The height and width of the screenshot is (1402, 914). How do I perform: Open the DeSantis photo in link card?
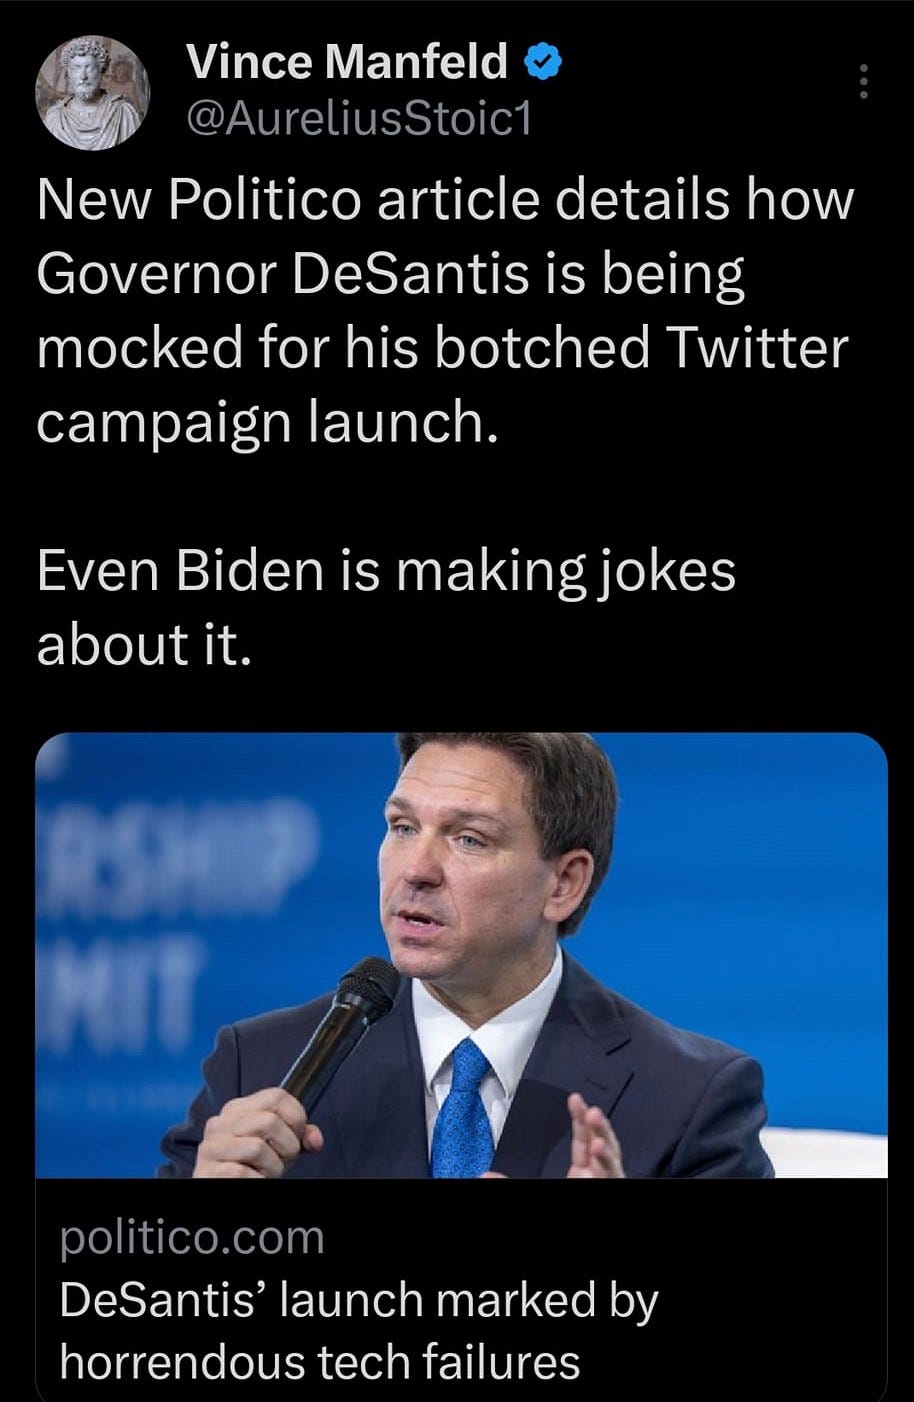[x=461, y=955]
